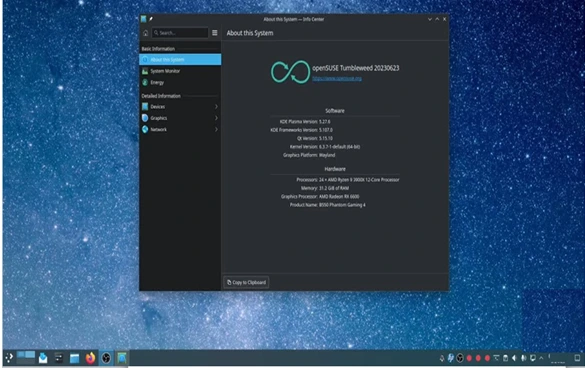Click the Energy sidebar icon
This screenshot has height=368, width=585.
point(145,82)
